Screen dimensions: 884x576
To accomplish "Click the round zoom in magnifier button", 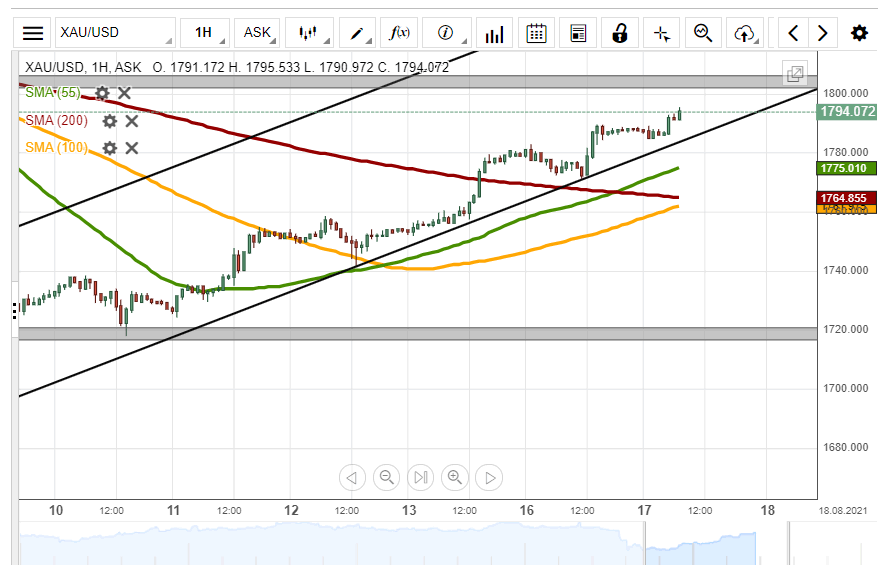I will 454,478.
